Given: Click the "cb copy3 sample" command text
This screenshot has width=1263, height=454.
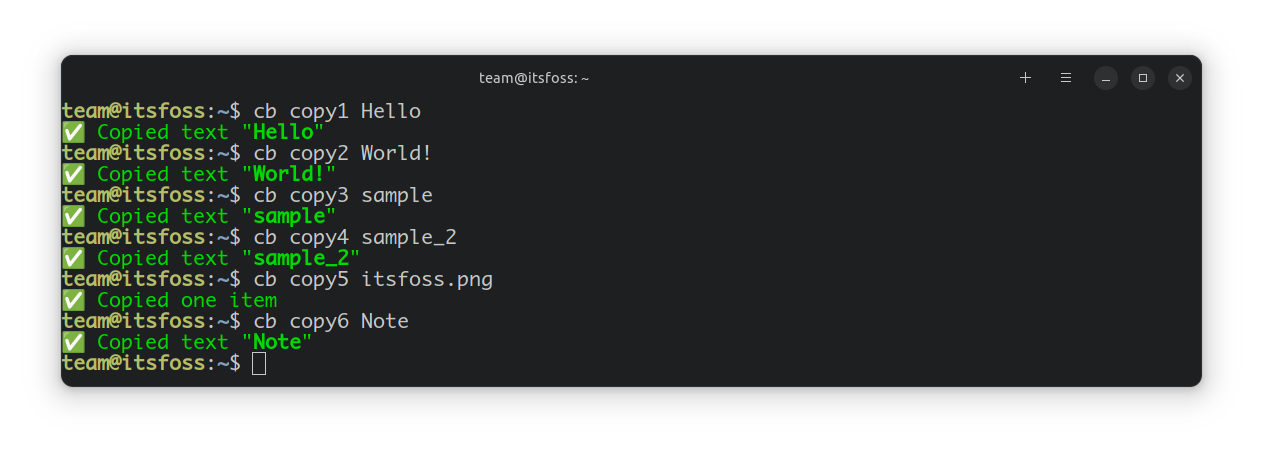Looking at the screenshot, I should tap(342, 195).
